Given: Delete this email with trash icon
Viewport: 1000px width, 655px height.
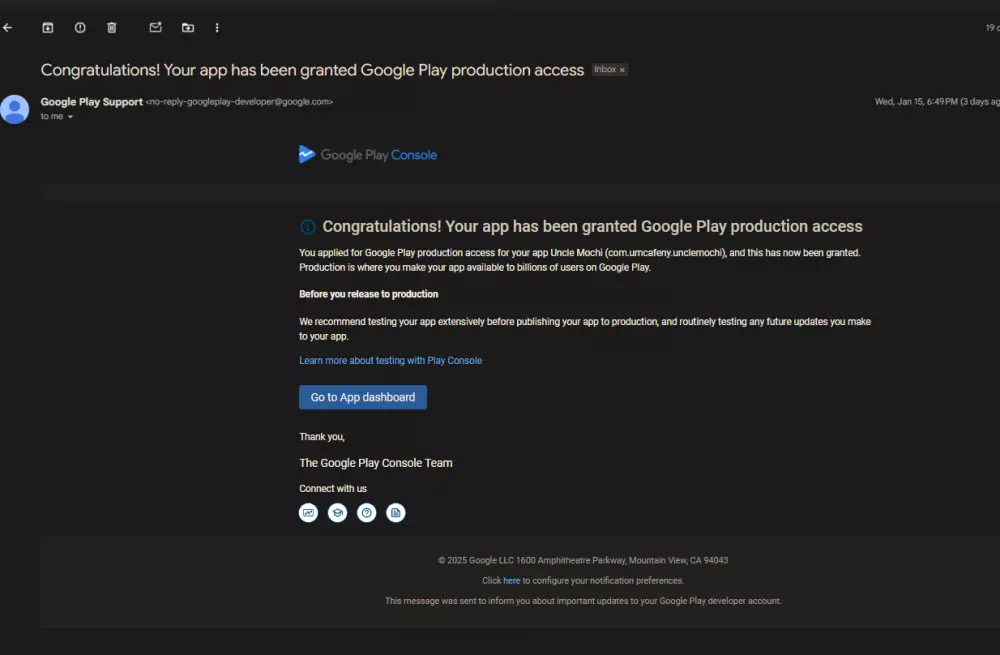Looking at the screenshot, I should (112, 28).
